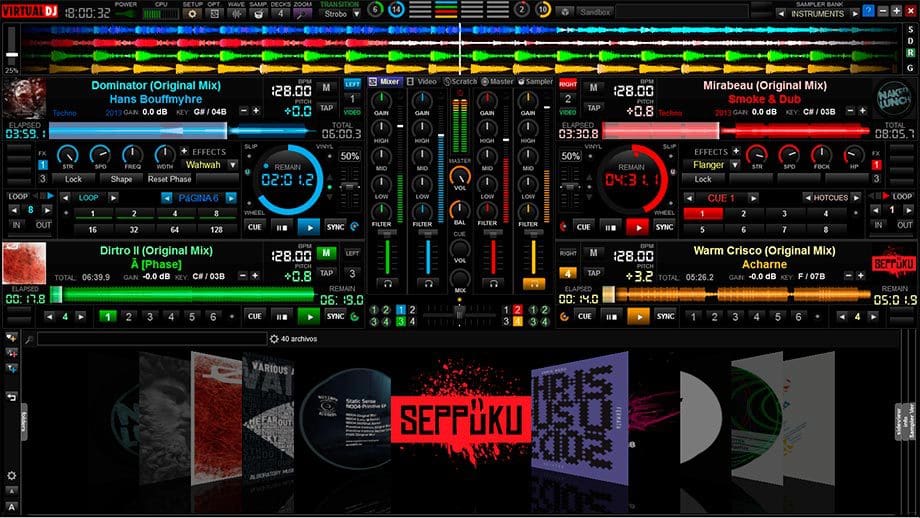The height and width of the screenshot is (518, 920).
Task: Set loop OUT point on Mirabeau deck
Action: 904,225
